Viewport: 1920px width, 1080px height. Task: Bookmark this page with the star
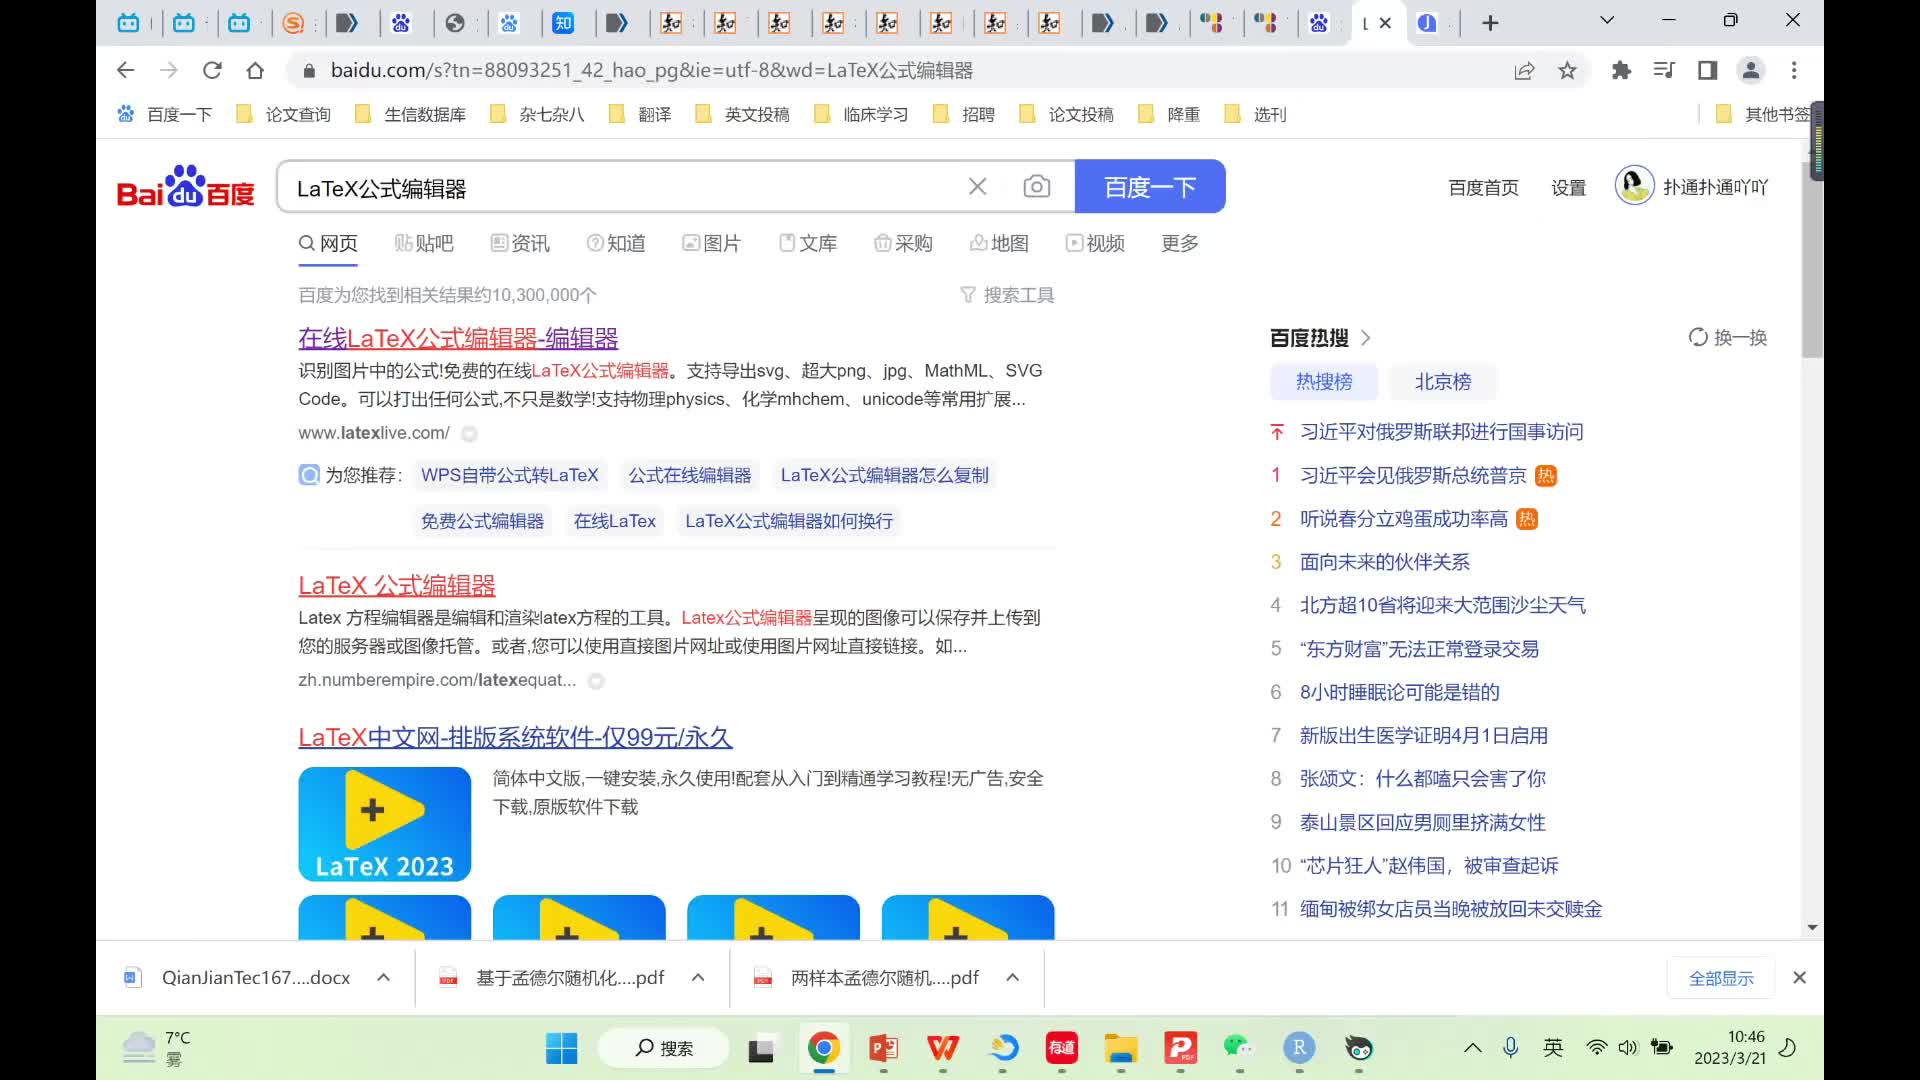click(x=1567, y=70)
